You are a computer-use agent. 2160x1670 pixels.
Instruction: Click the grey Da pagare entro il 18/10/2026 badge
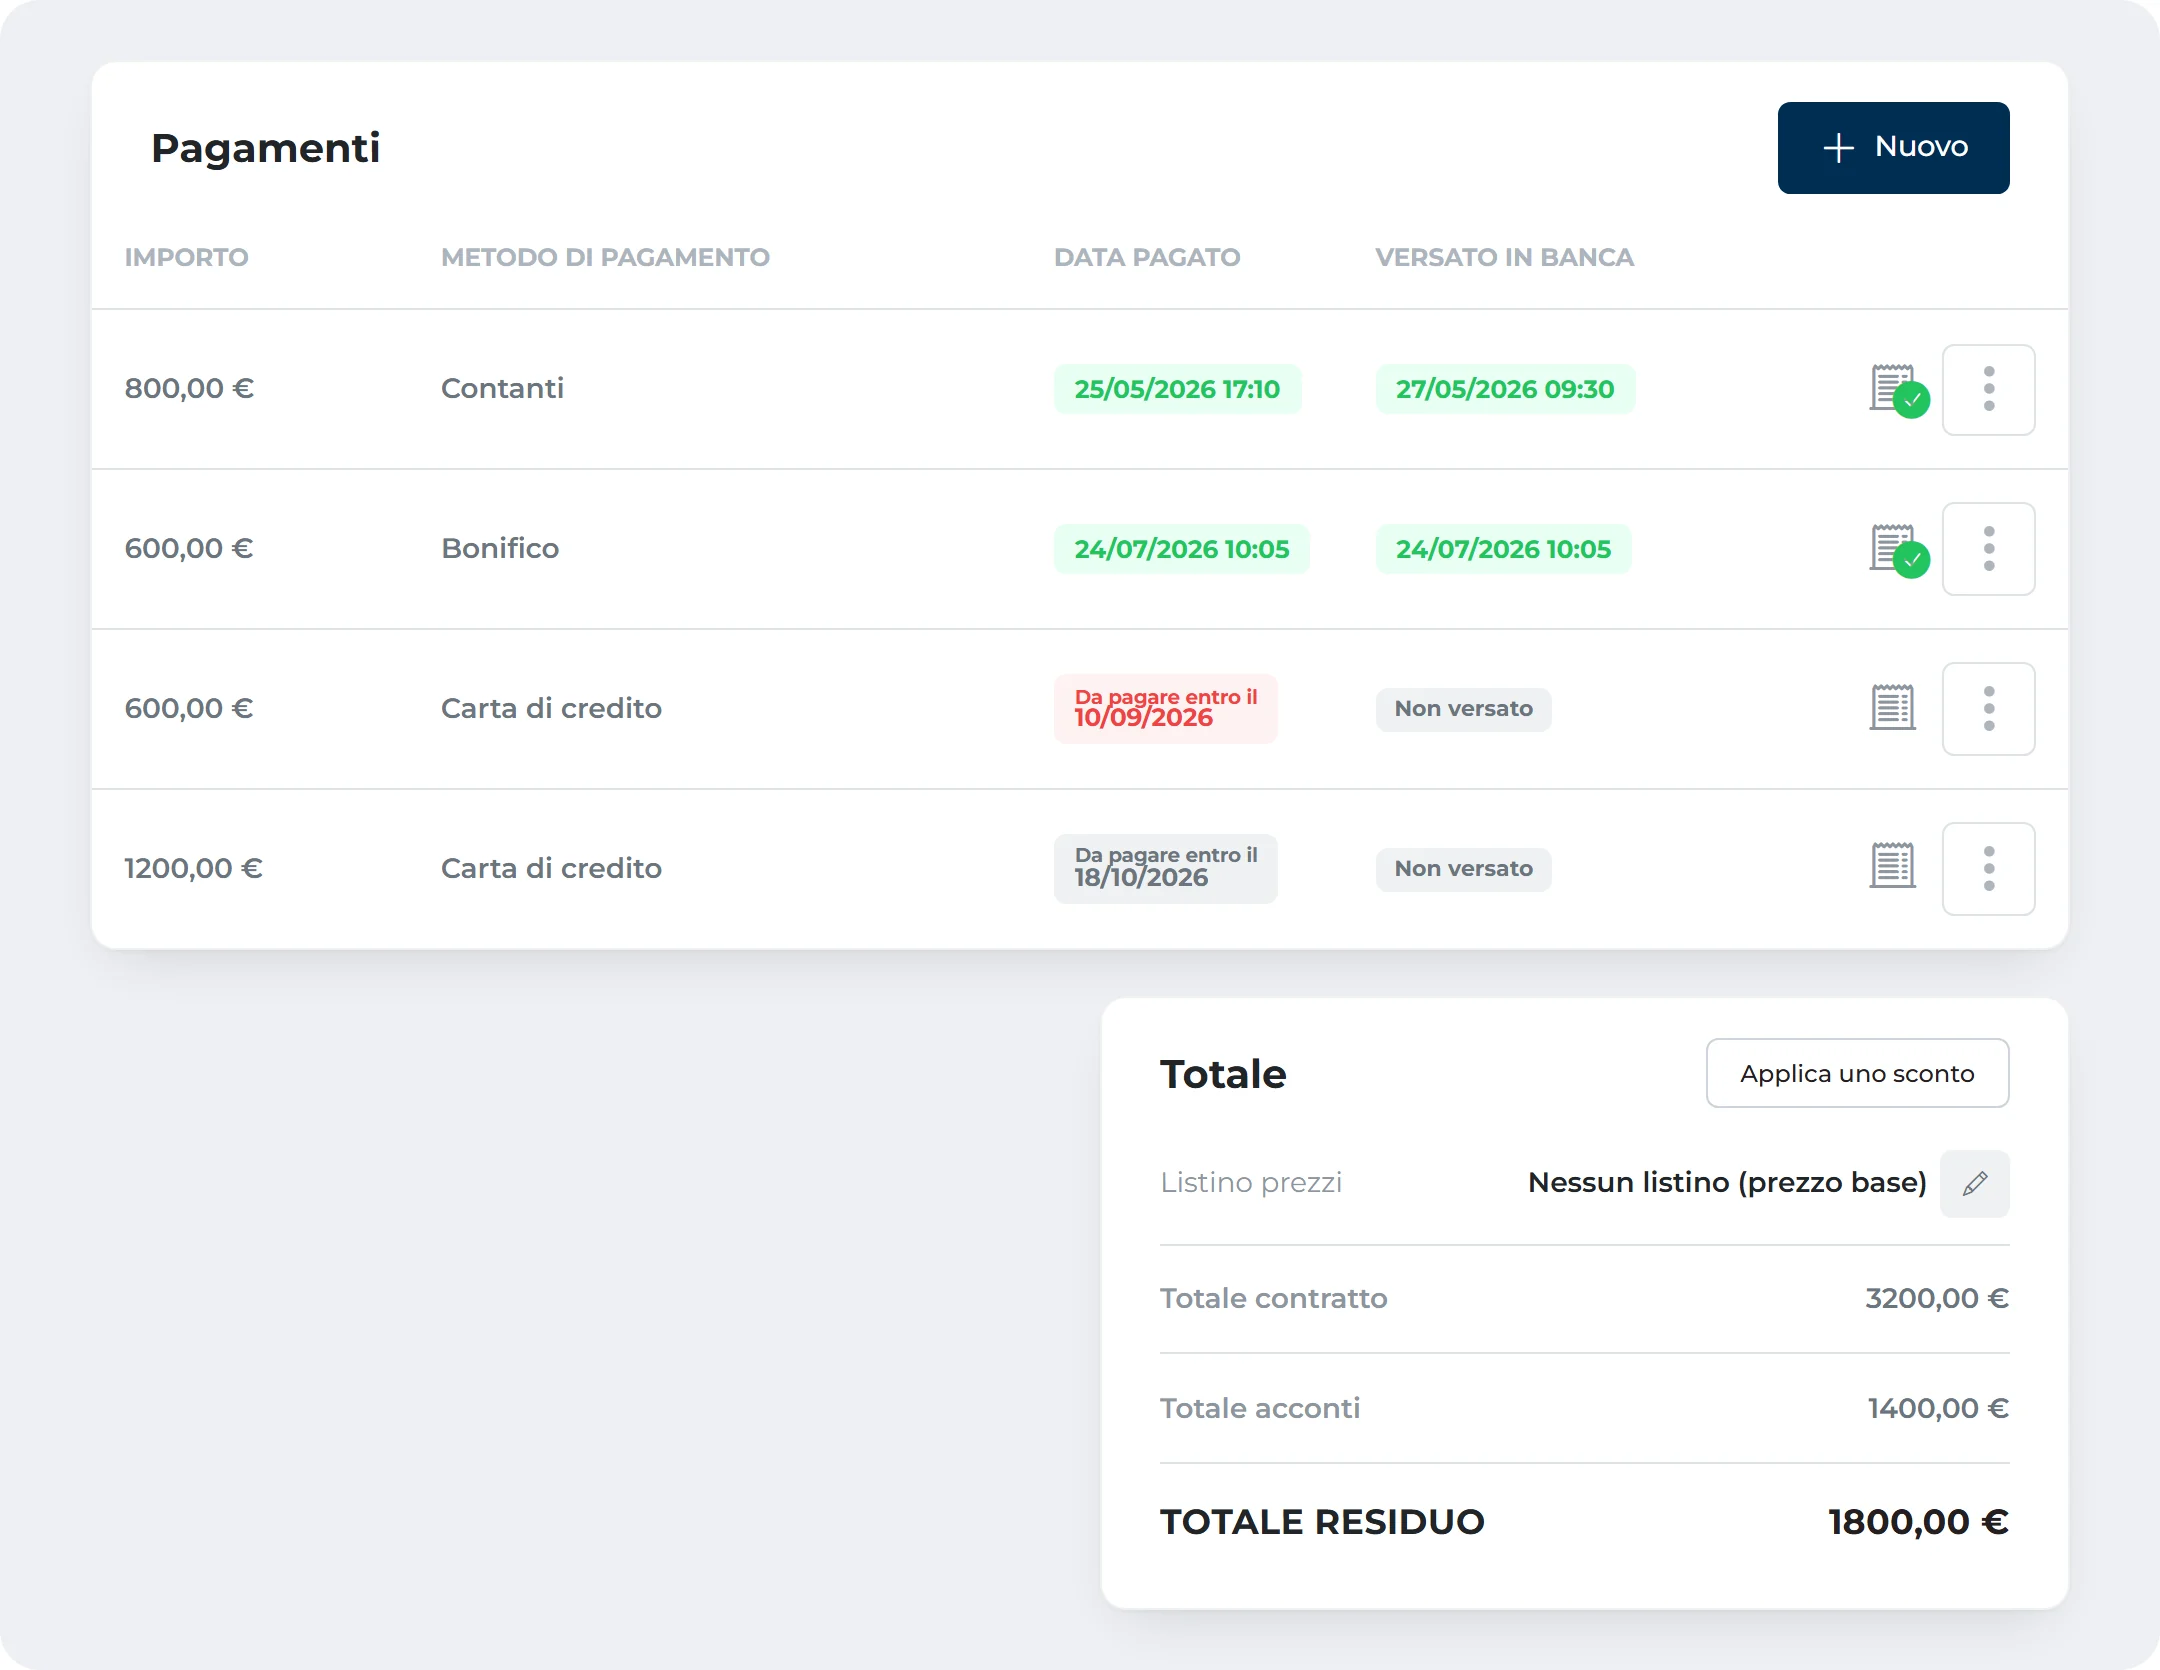[1166, 868]
